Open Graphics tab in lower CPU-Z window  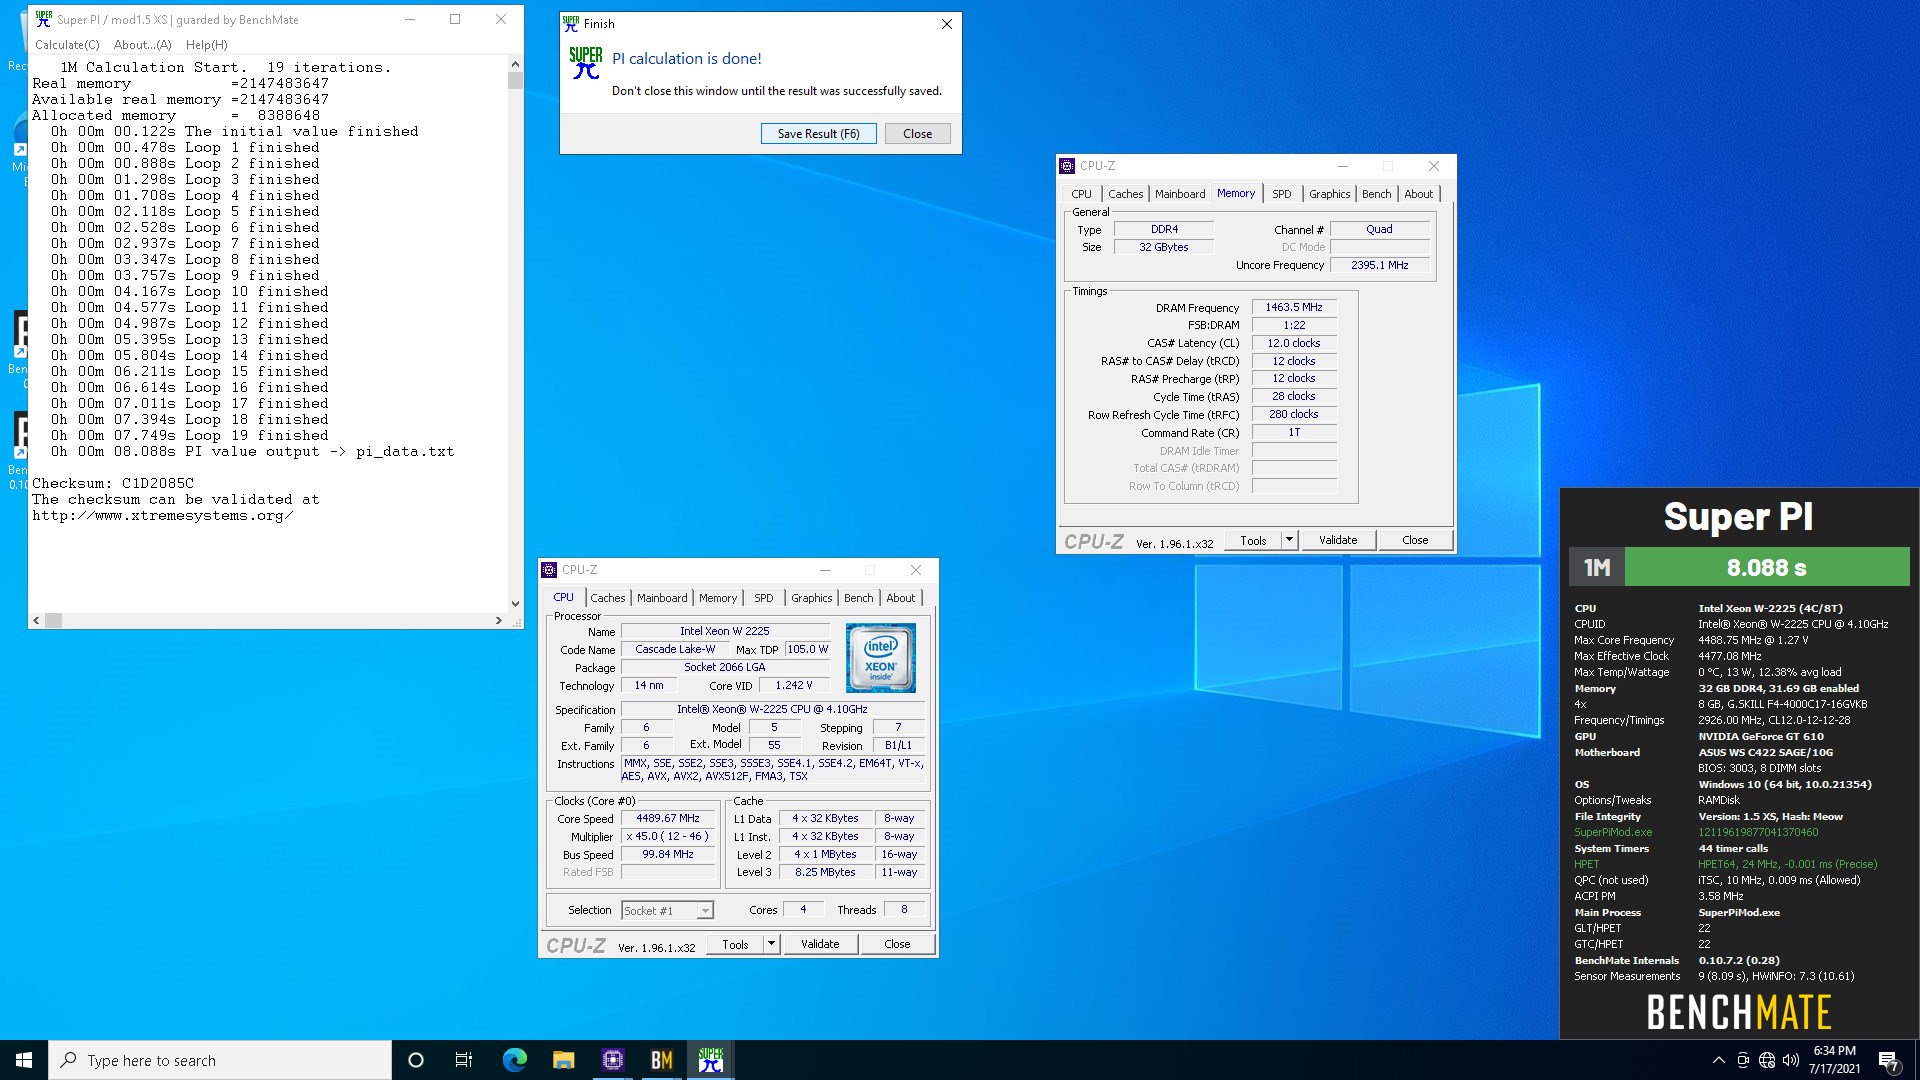pos(811,598)
